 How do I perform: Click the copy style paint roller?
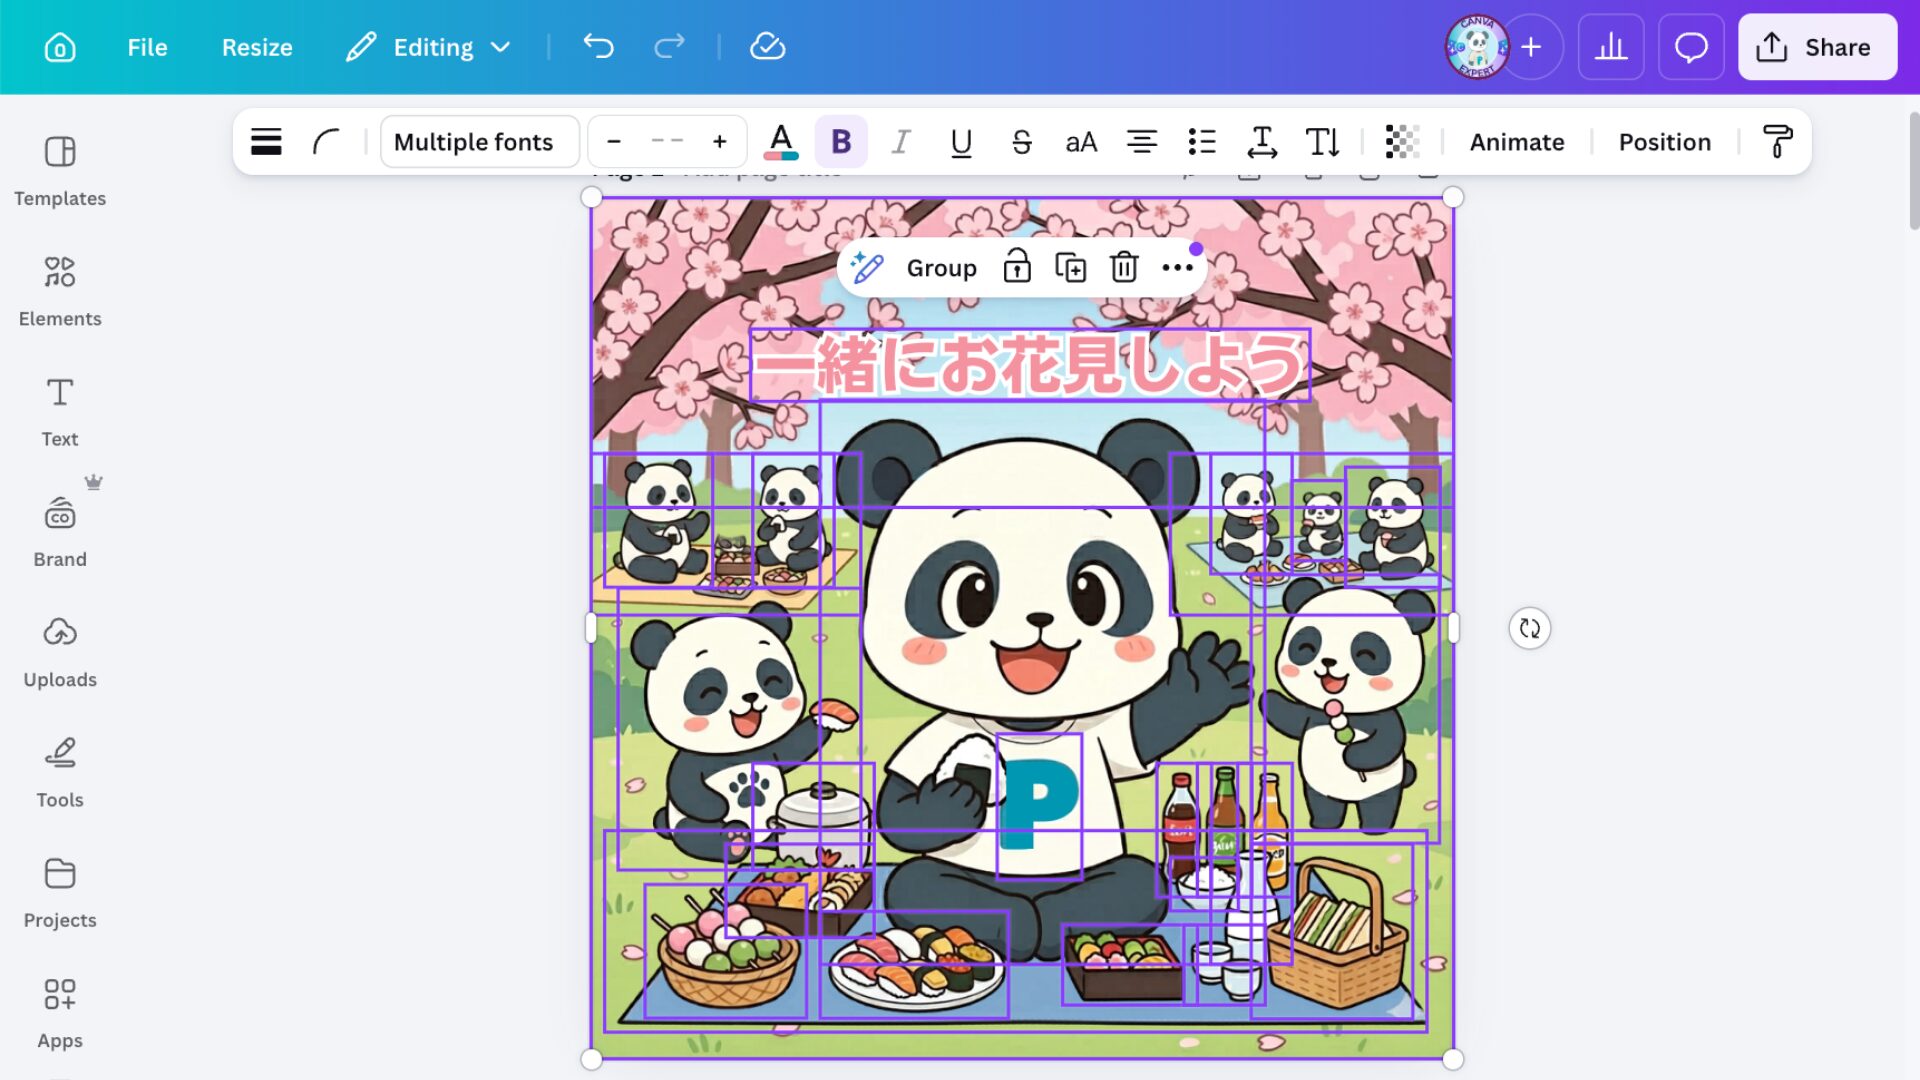point(1777,142)
